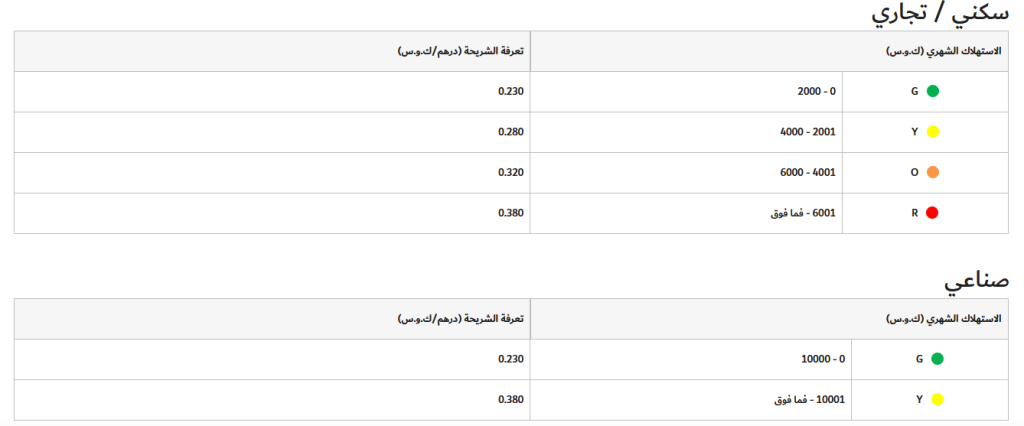
Task: Click the 0.280 tariff value
Action: [510, 132]
